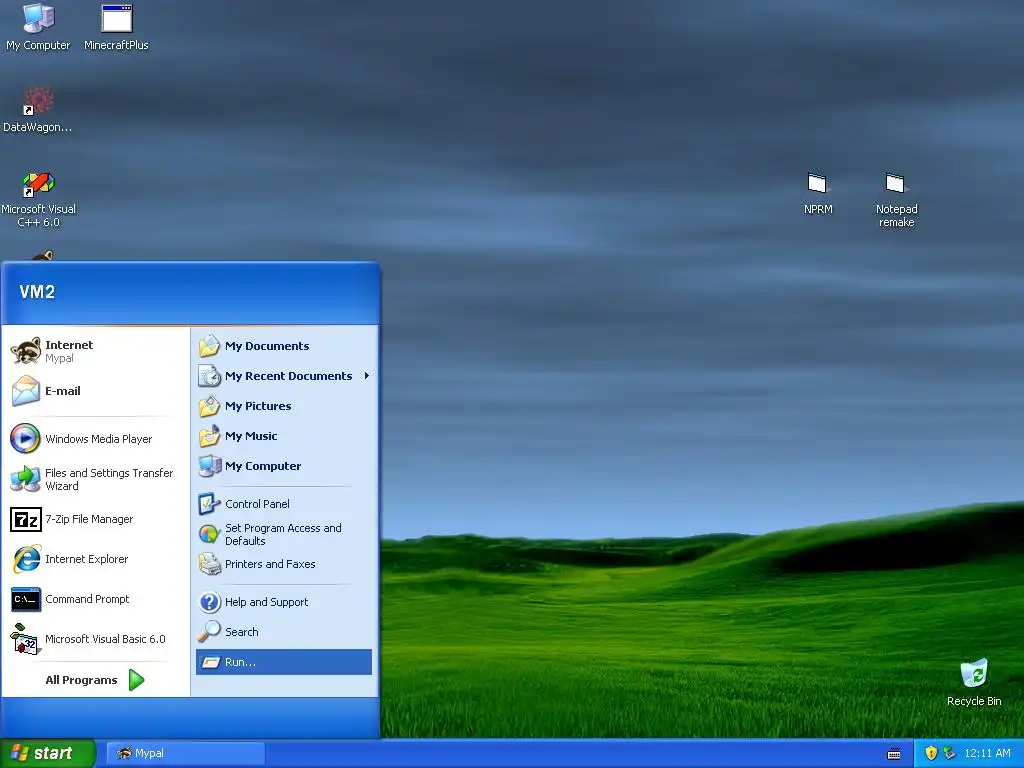Open the My Computer desktop icon
1024x768 pixels.
click(38, 27)
